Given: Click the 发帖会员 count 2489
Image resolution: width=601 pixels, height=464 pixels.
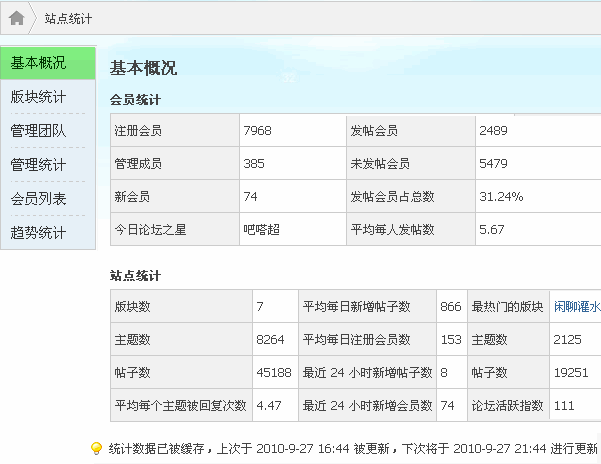Looking at the screenshot, I should [x=495, y=131].
